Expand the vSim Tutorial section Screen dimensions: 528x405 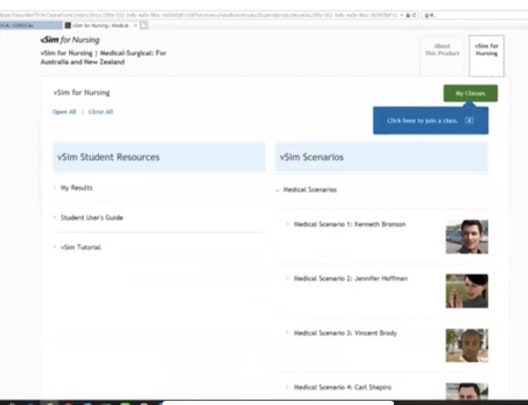click(x=80, y=247)
